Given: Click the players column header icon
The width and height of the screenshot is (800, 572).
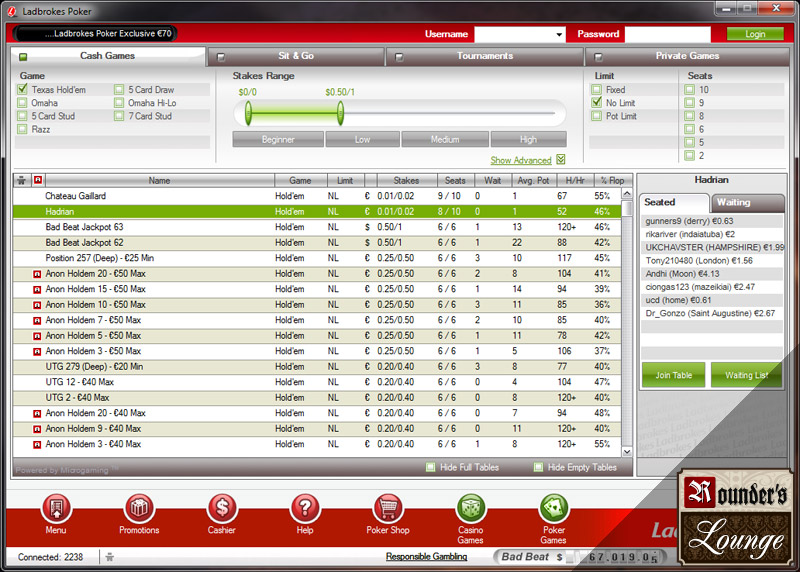Looking at the screenshot, I should point(21,180).
